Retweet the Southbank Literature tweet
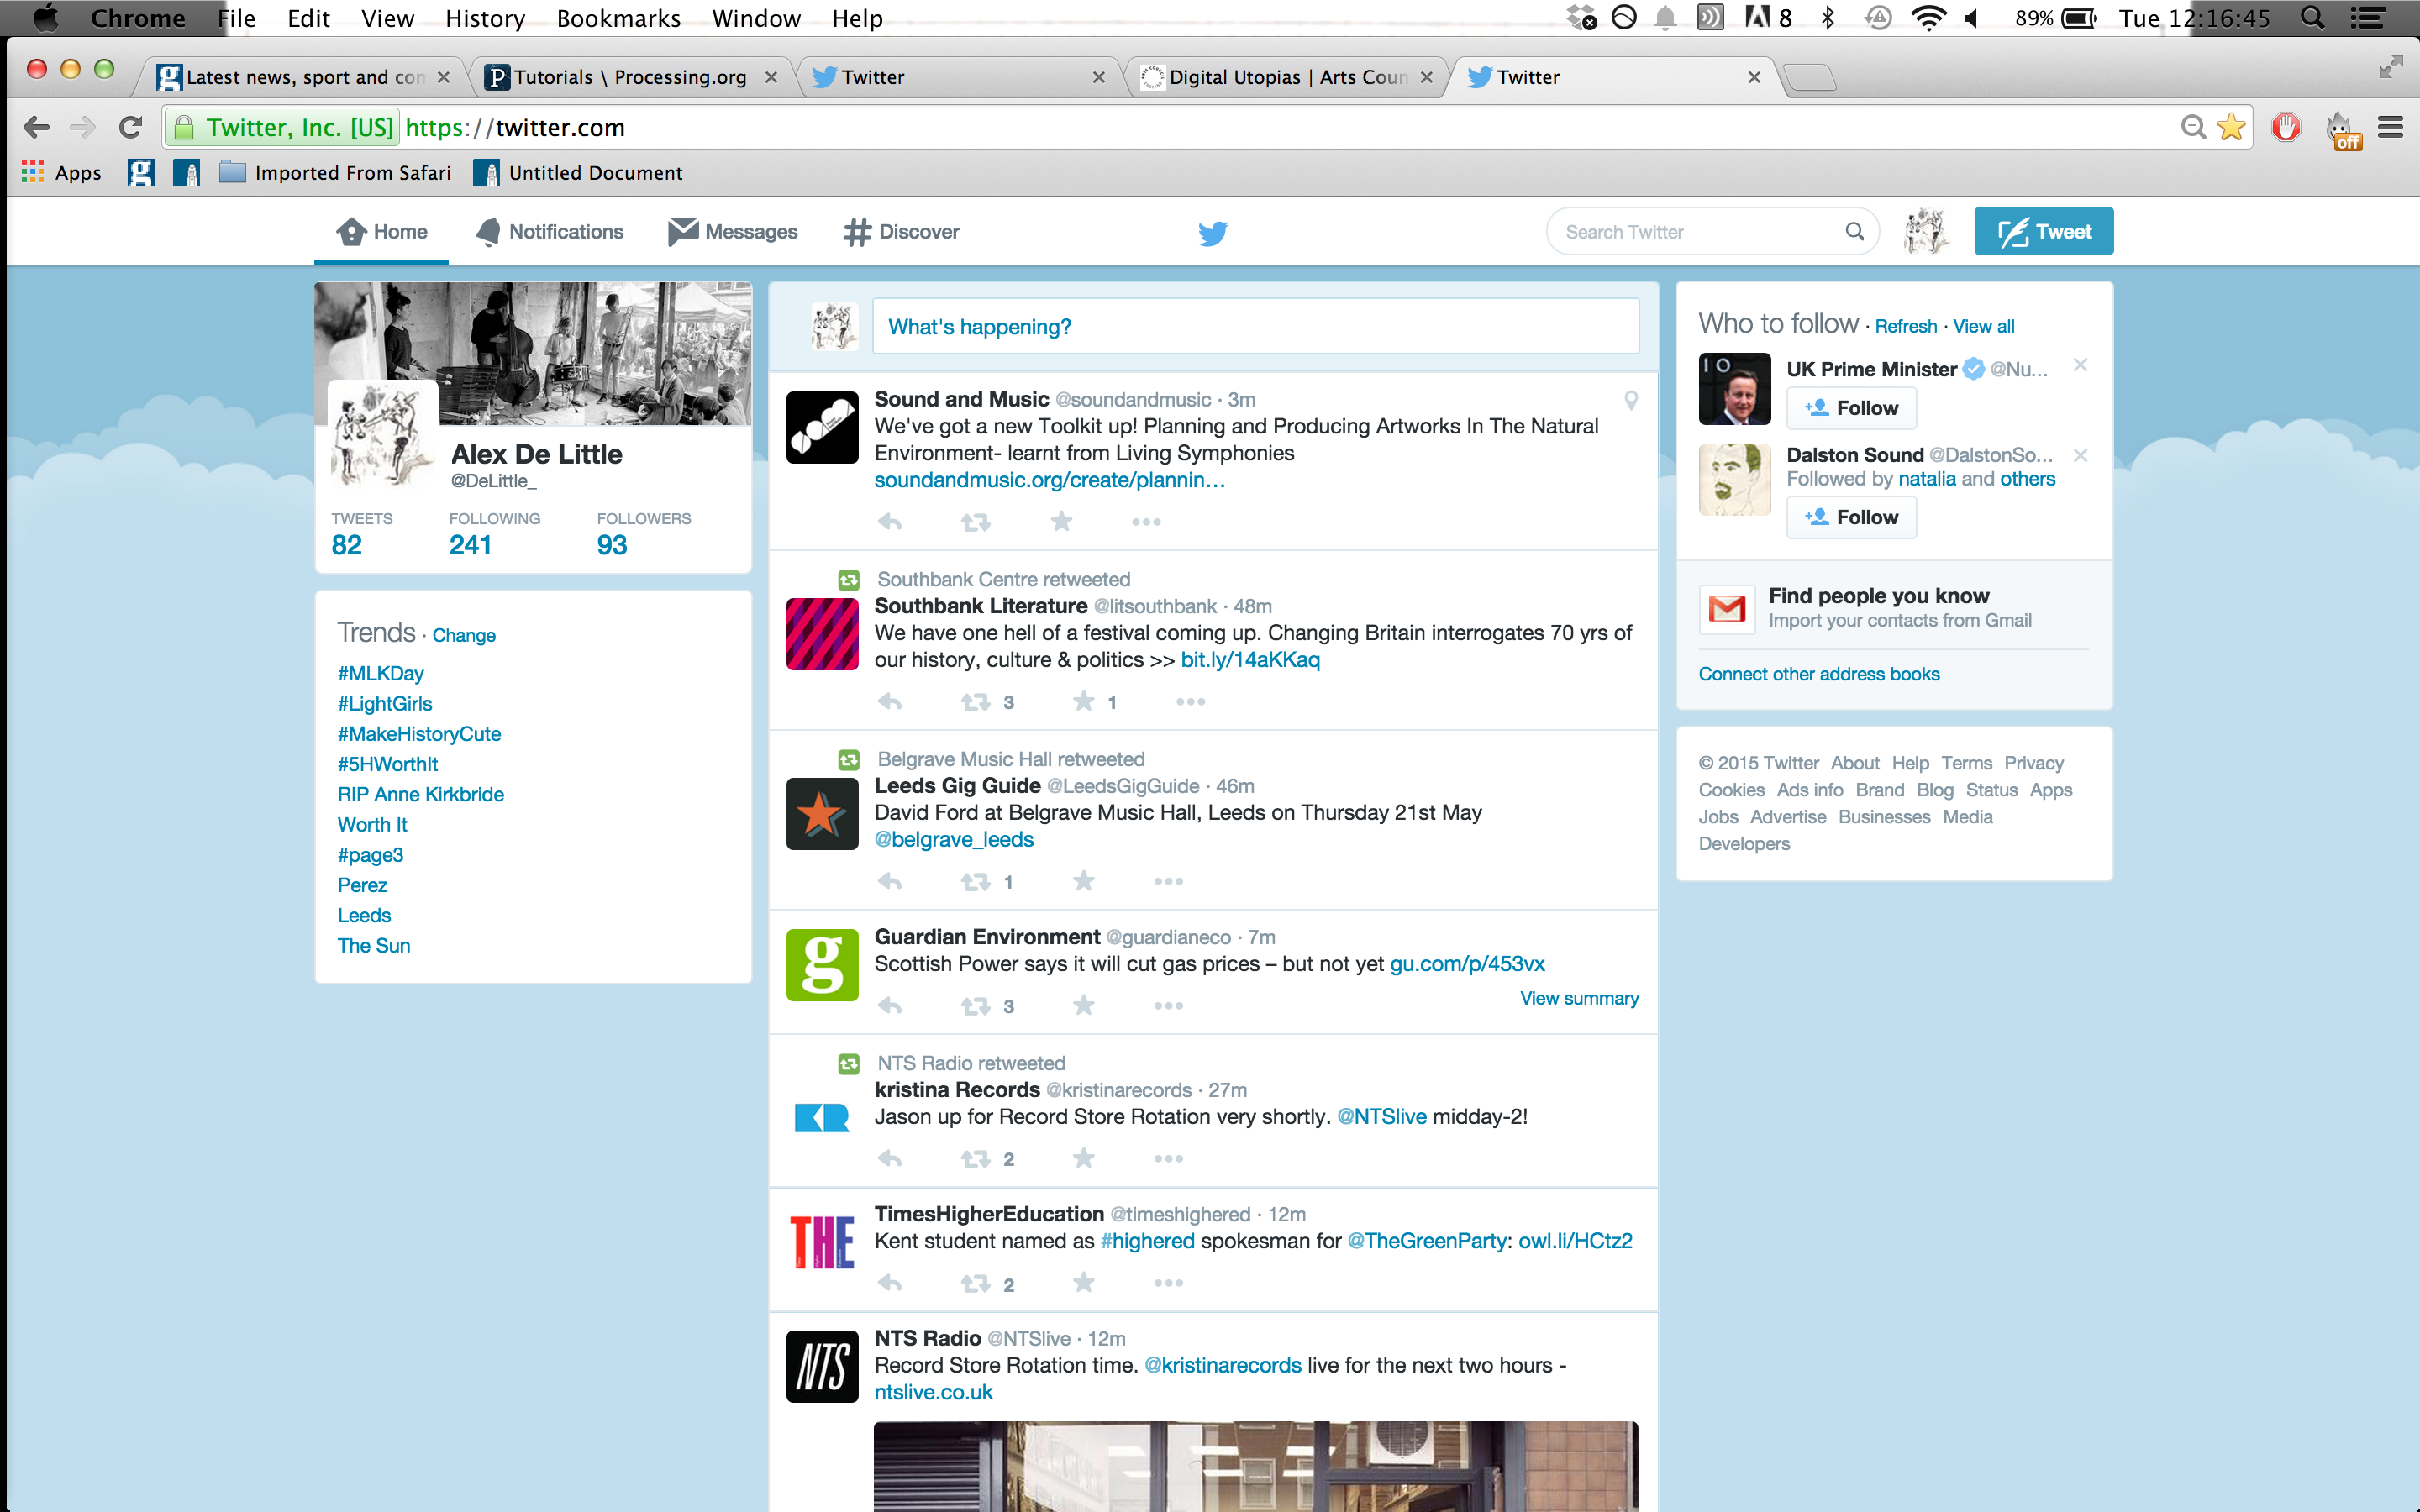Screen dimensions: 2420x1512 pyautogui.click(x=976, y=701)
